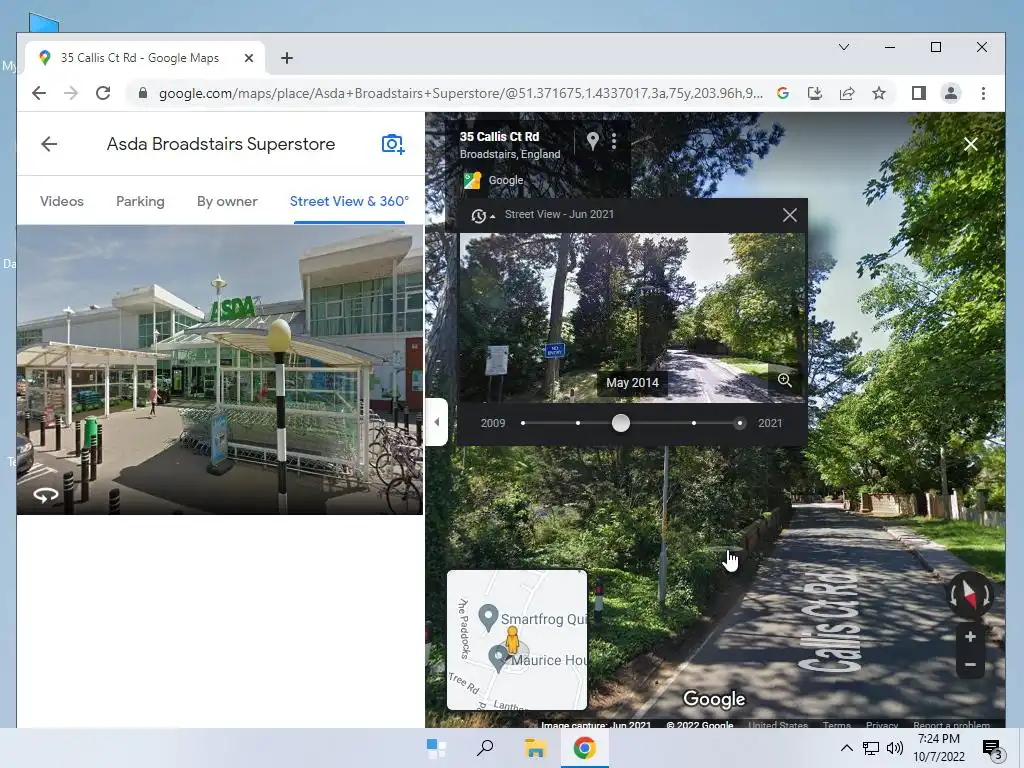Open Chrome three-dot menu
The height and width of the screenshot is (768, 1024).
pos(984,93)
